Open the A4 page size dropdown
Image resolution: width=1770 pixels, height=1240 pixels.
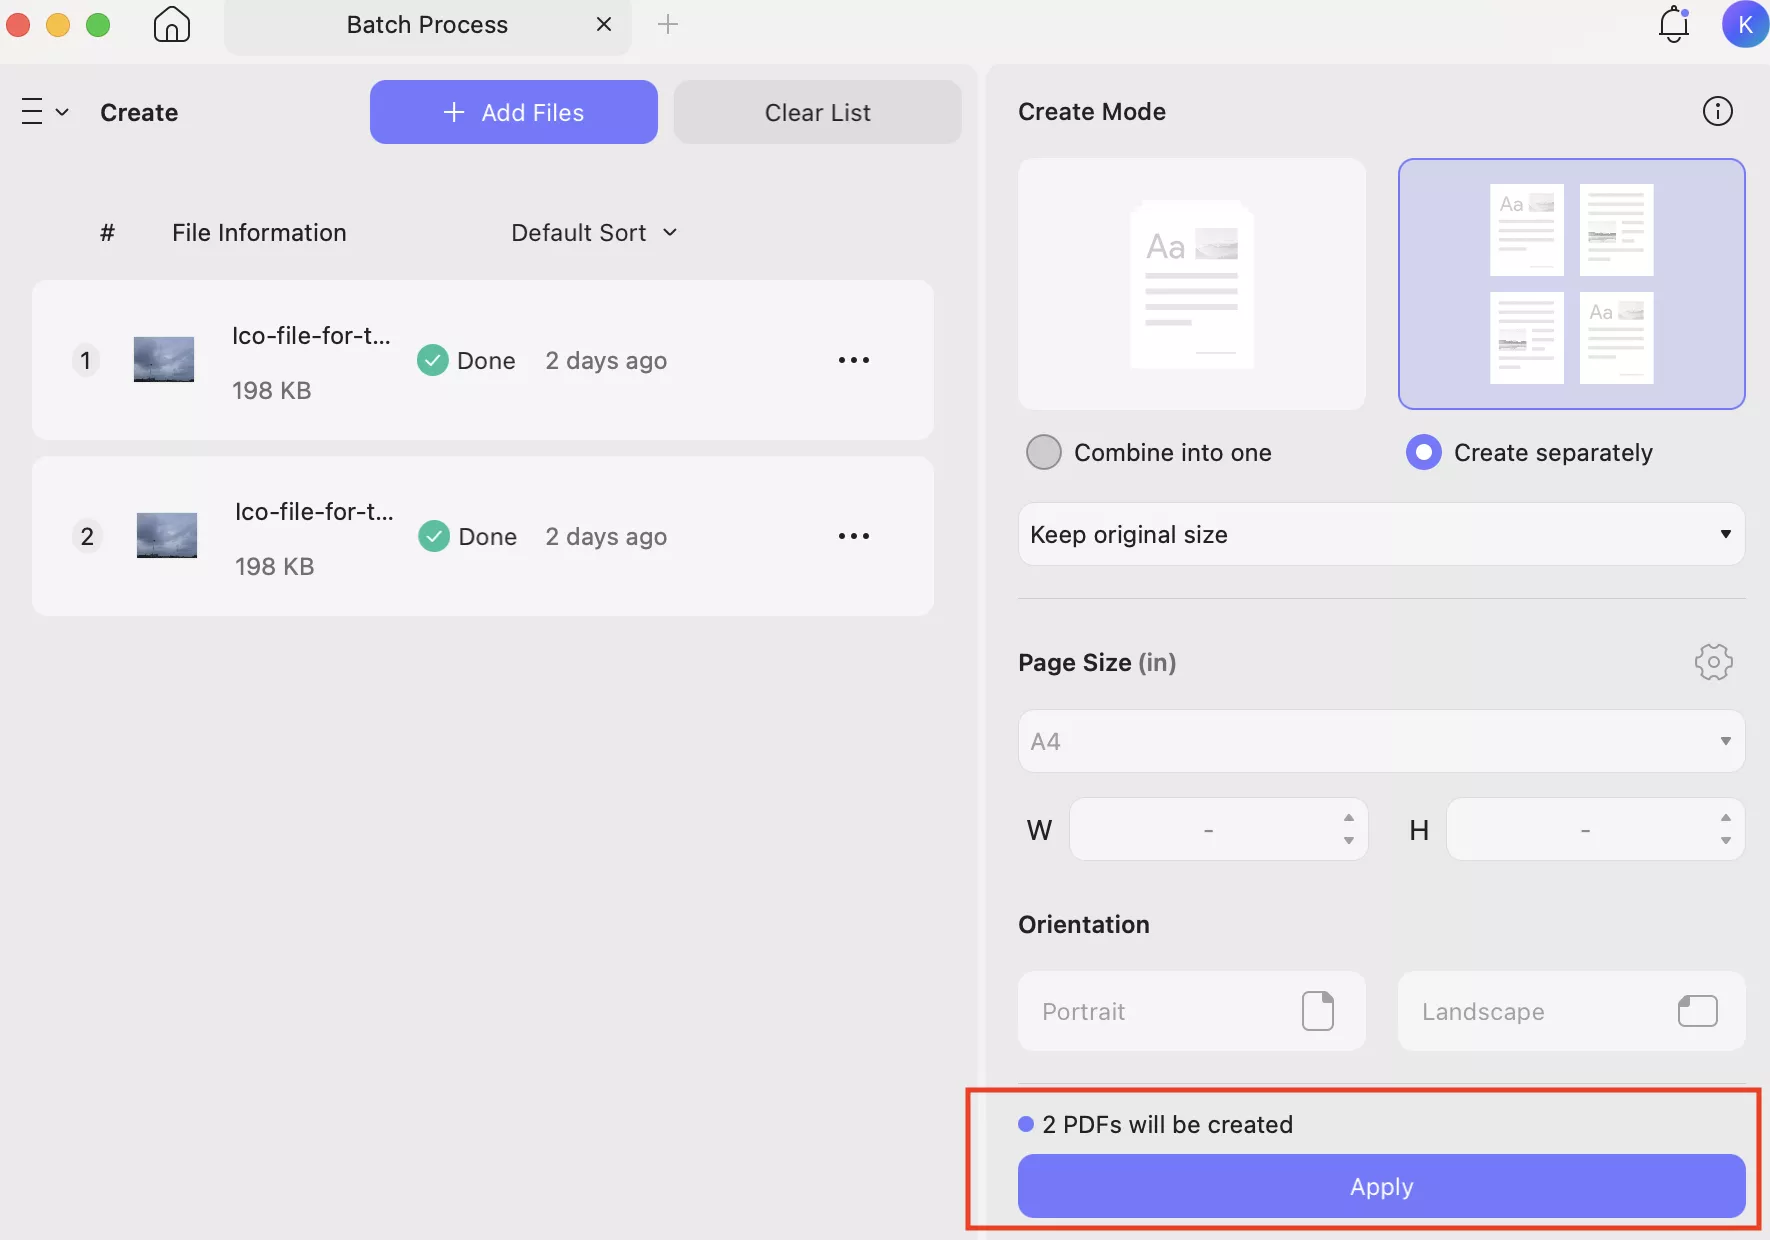pos(1380,741)
